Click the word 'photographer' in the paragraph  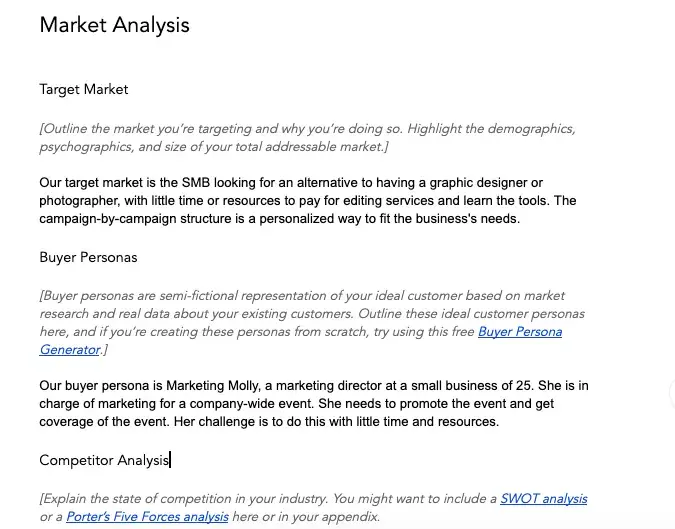(80, 200)
